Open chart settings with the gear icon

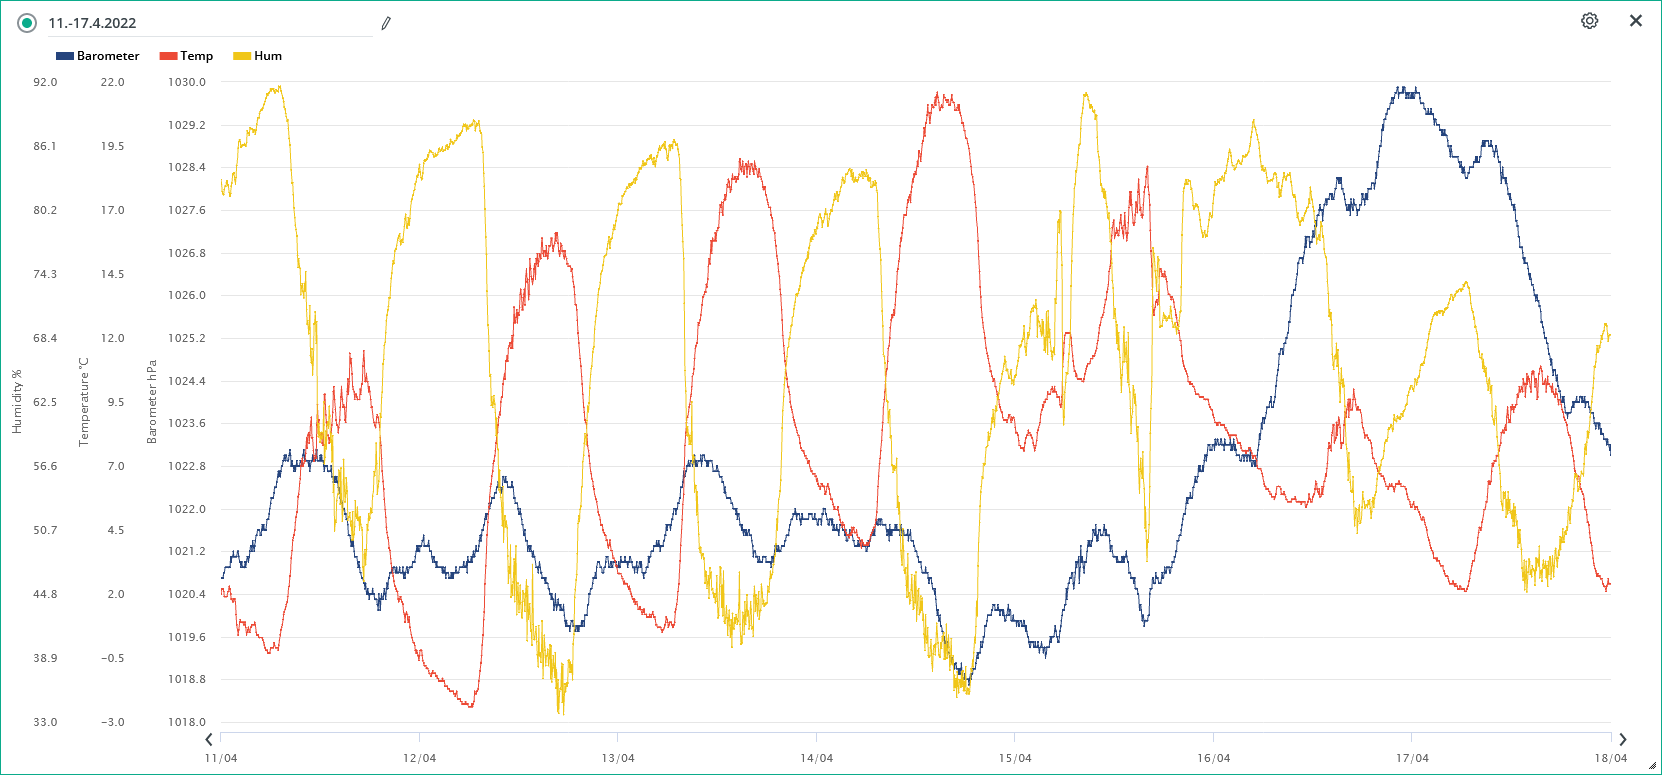[1589, 21]
